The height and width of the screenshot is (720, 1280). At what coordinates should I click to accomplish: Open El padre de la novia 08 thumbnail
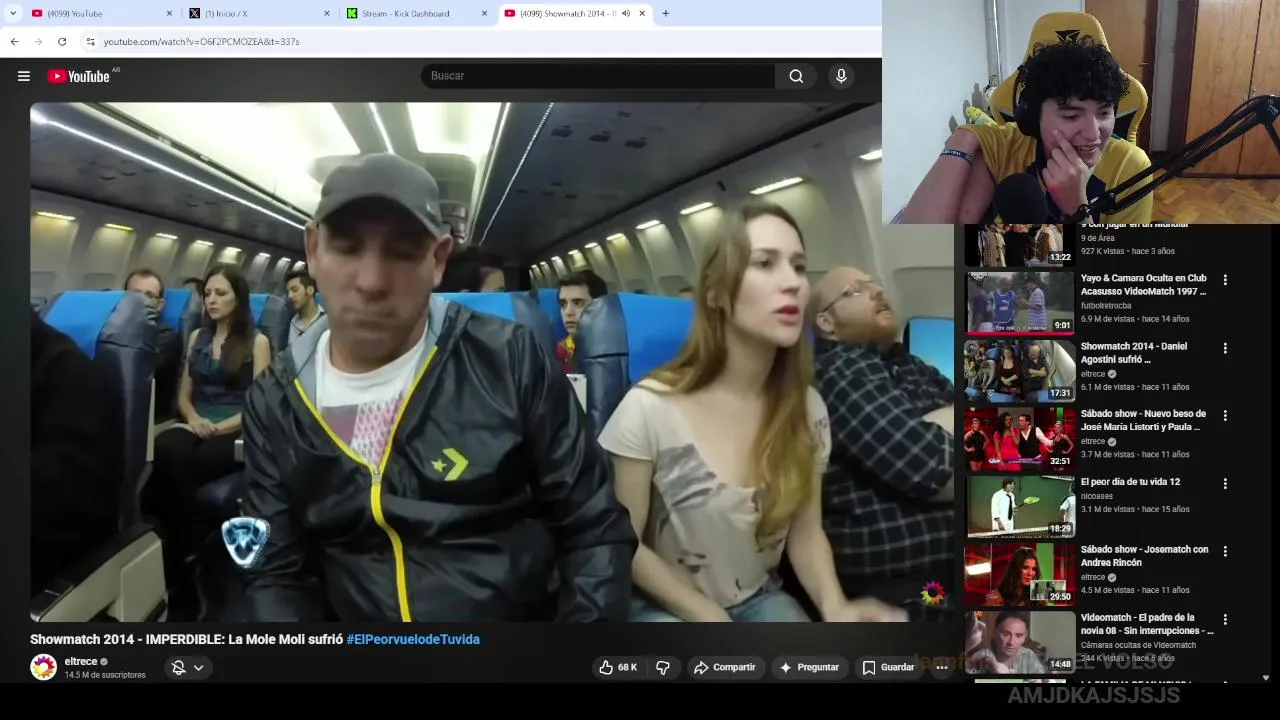point(1019,641)
